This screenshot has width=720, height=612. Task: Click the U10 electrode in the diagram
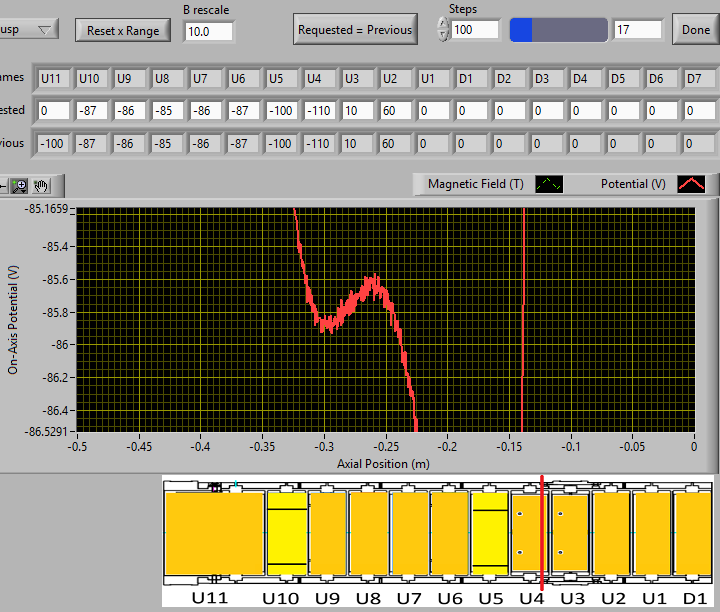tap(286, 533)
